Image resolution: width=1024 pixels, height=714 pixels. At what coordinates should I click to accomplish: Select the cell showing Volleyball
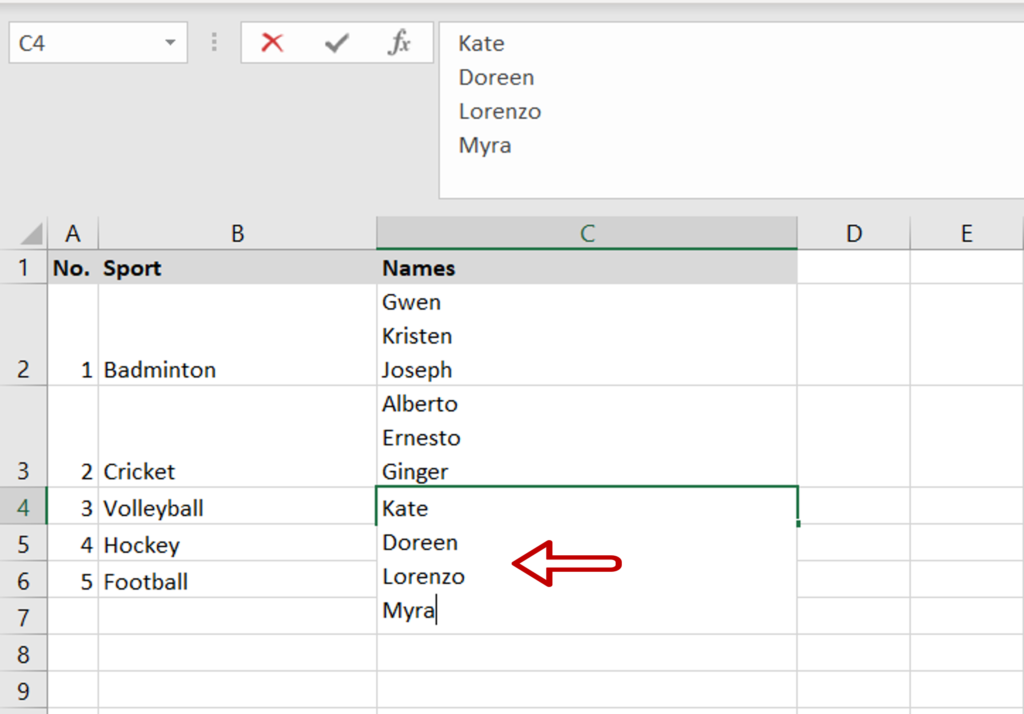[x=237, y=508]
